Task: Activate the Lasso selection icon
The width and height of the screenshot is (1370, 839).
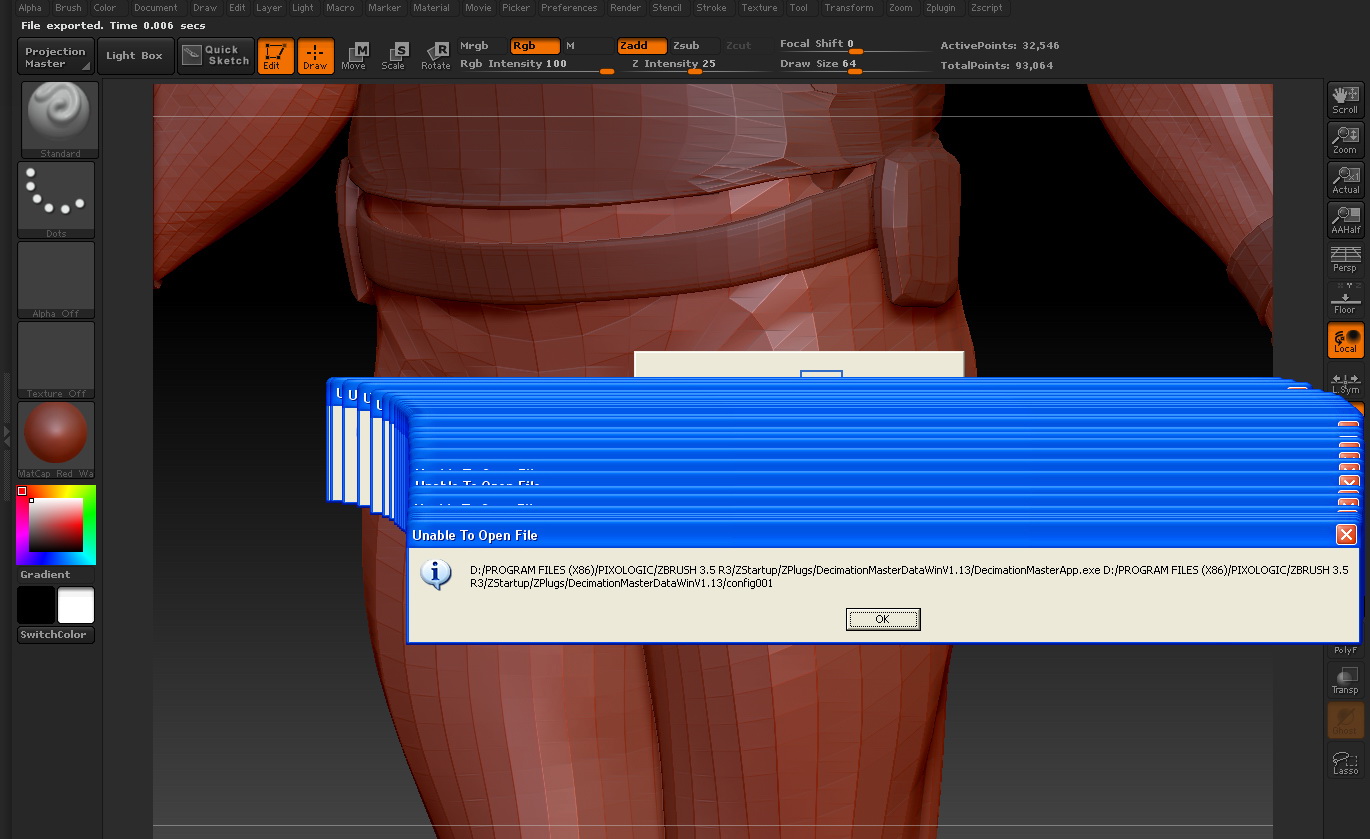Action: point(1345,762)
